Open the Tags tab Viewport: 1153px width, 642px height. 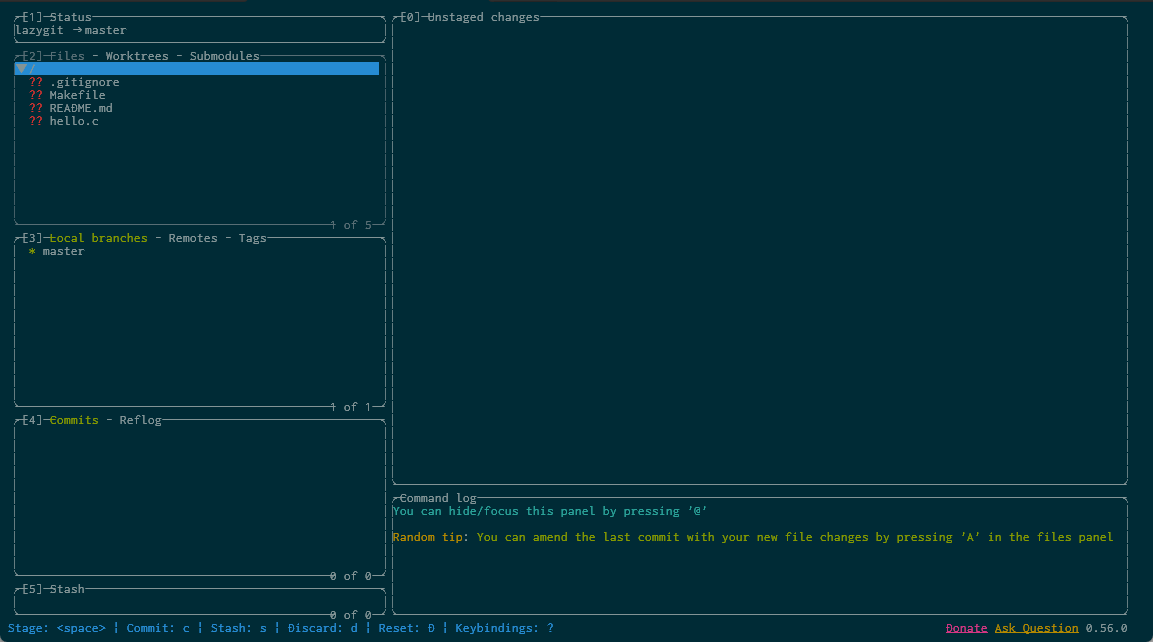click(252, 238)
